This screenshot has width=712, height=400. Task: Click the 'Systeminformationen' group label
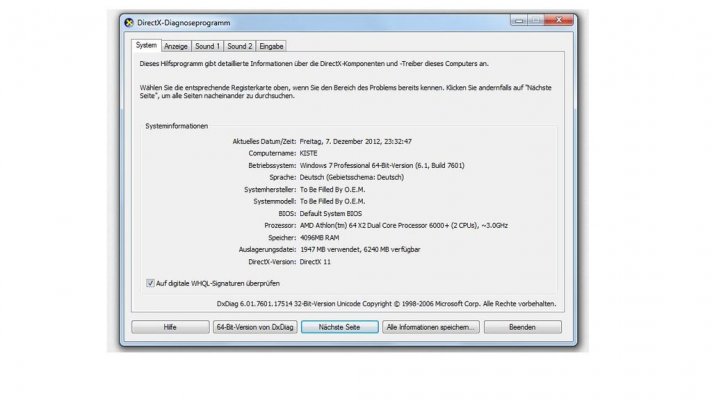[177, 126]
